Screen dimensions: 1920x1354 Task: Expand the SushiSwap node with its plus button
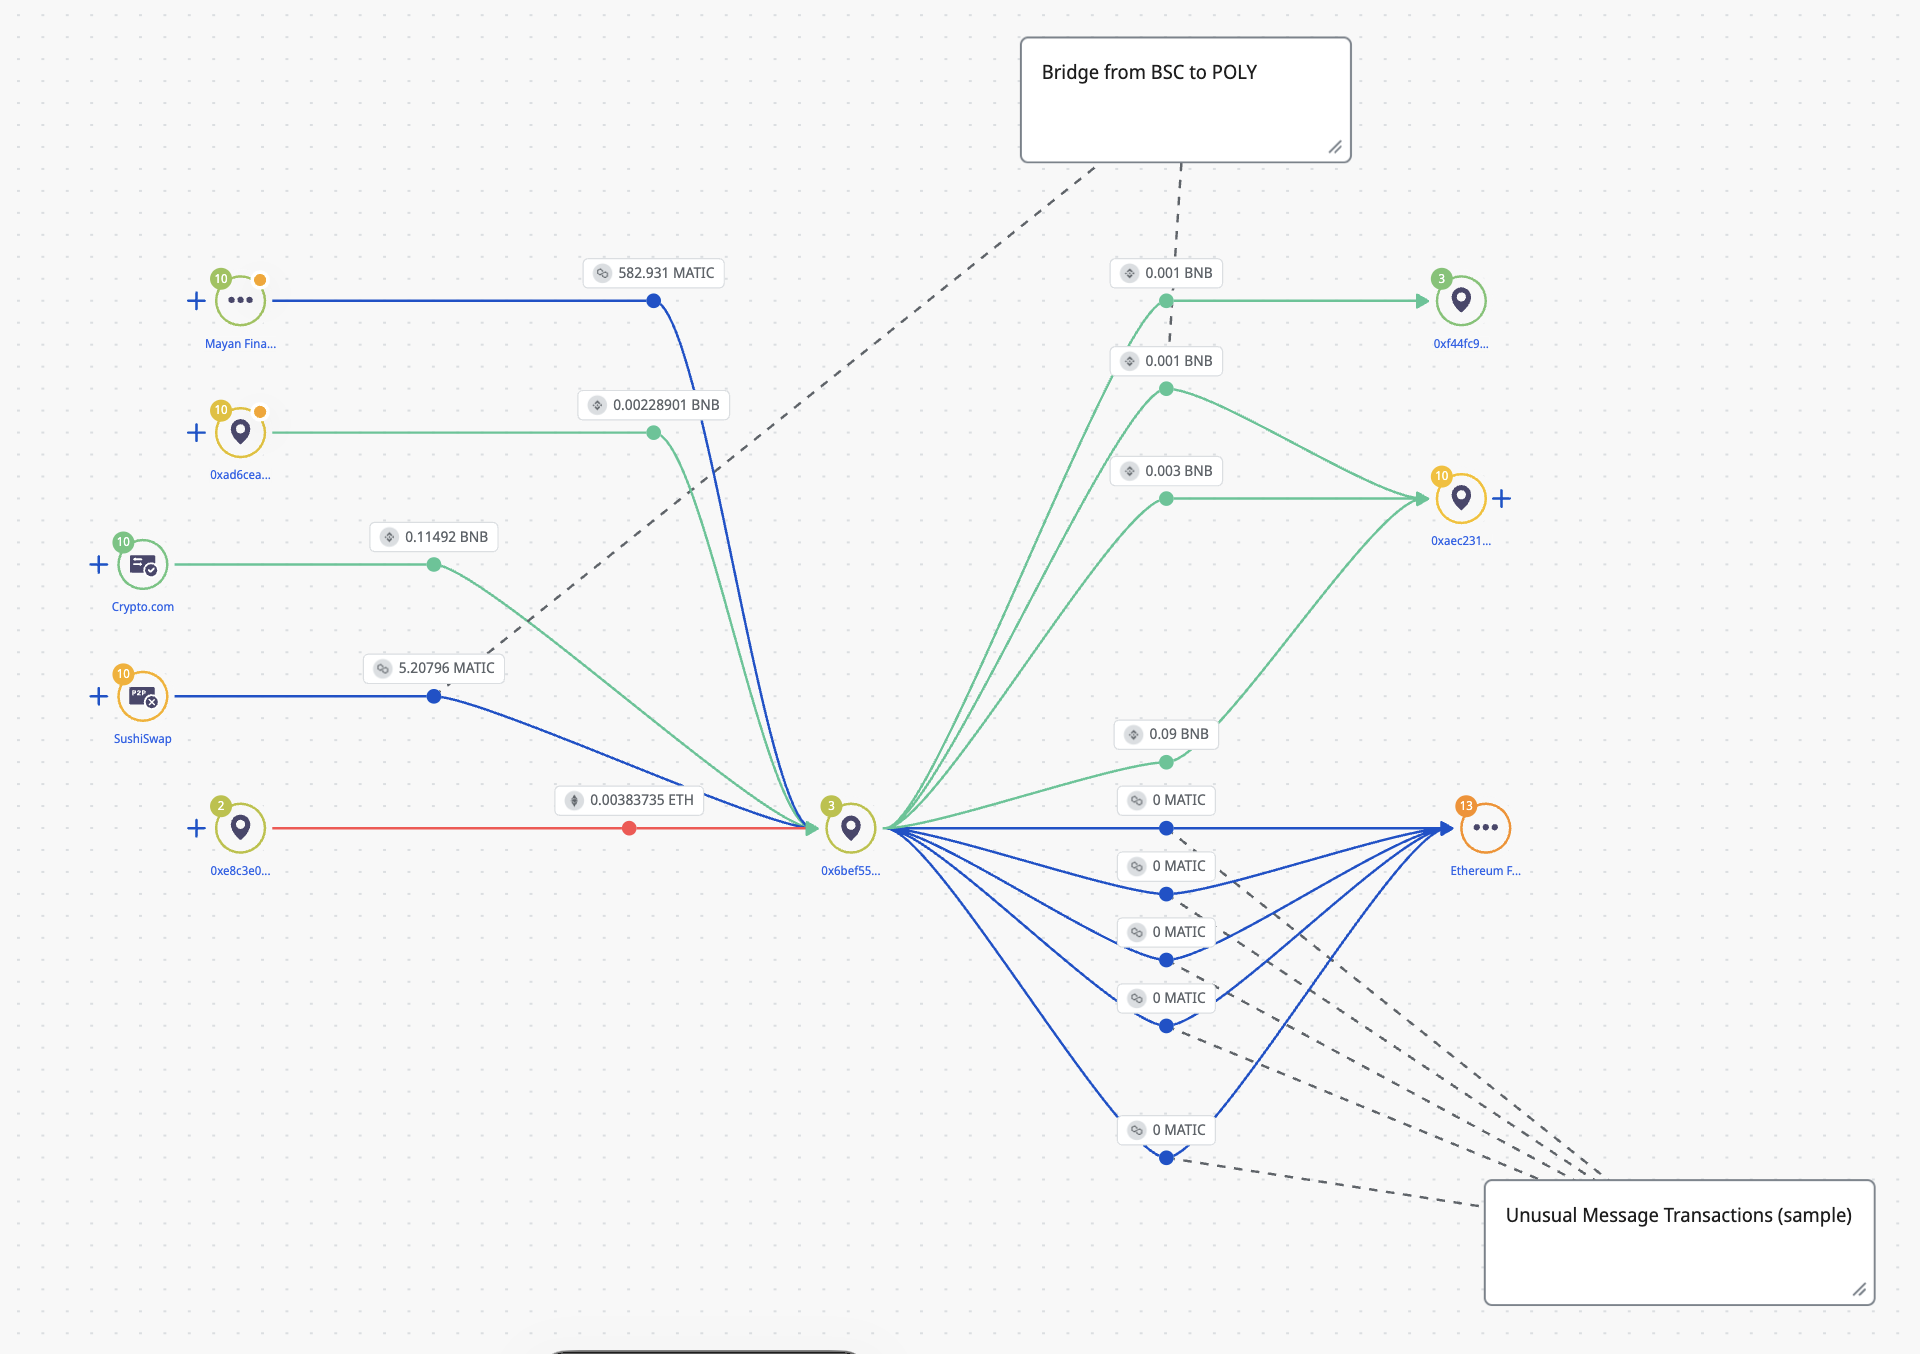click(98, 696)
